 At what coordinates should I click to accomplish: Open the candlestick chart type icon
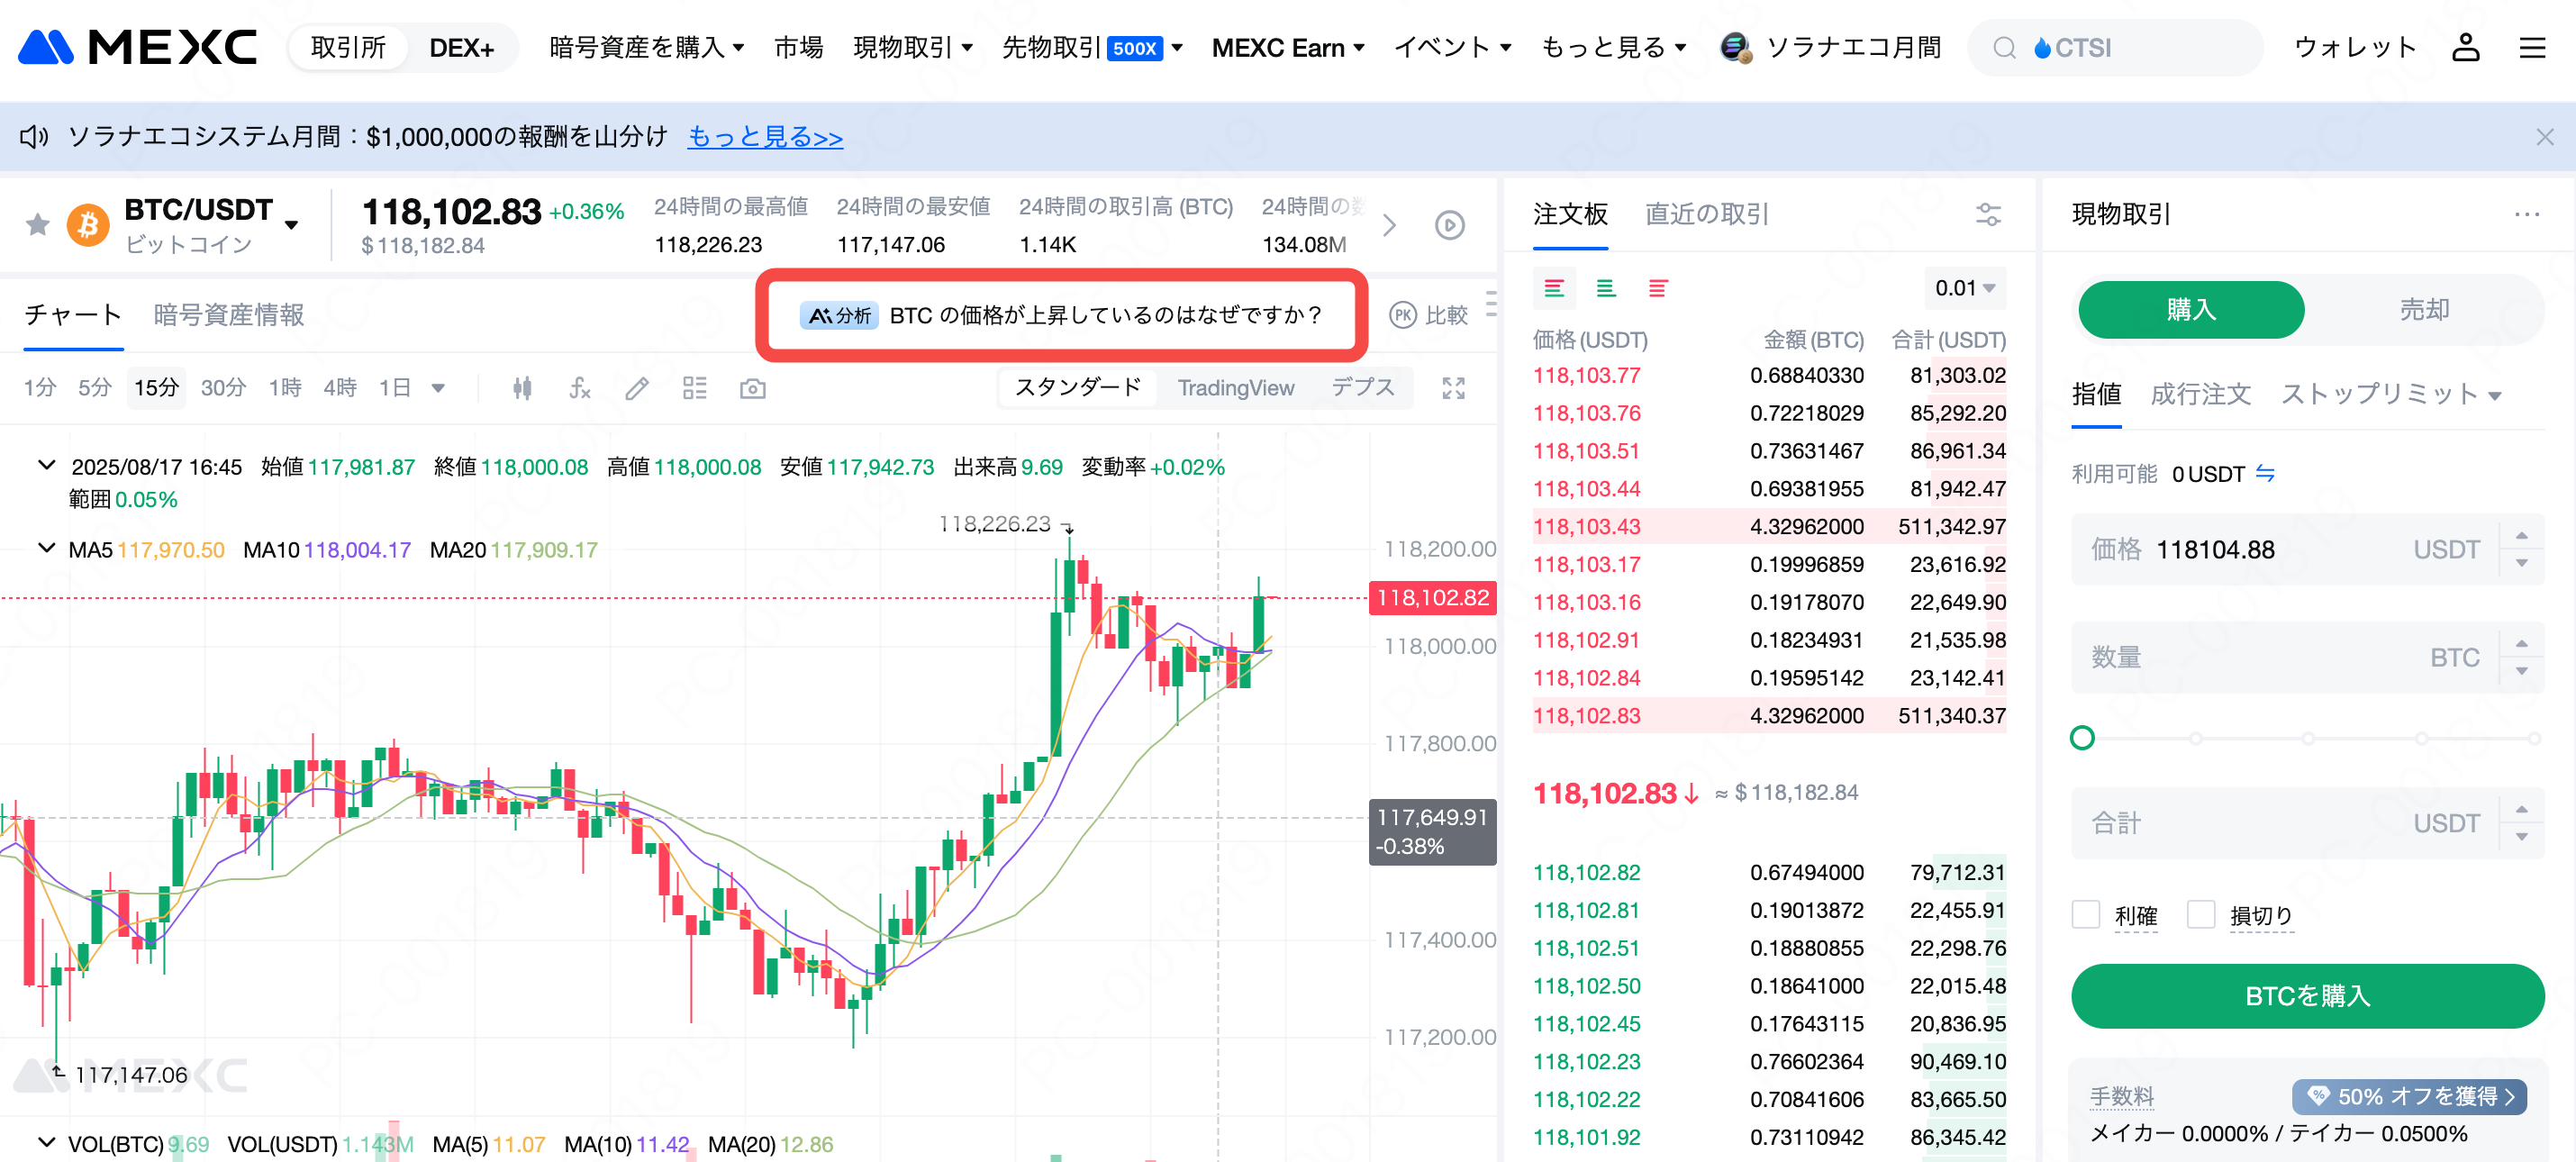[522, 388]
